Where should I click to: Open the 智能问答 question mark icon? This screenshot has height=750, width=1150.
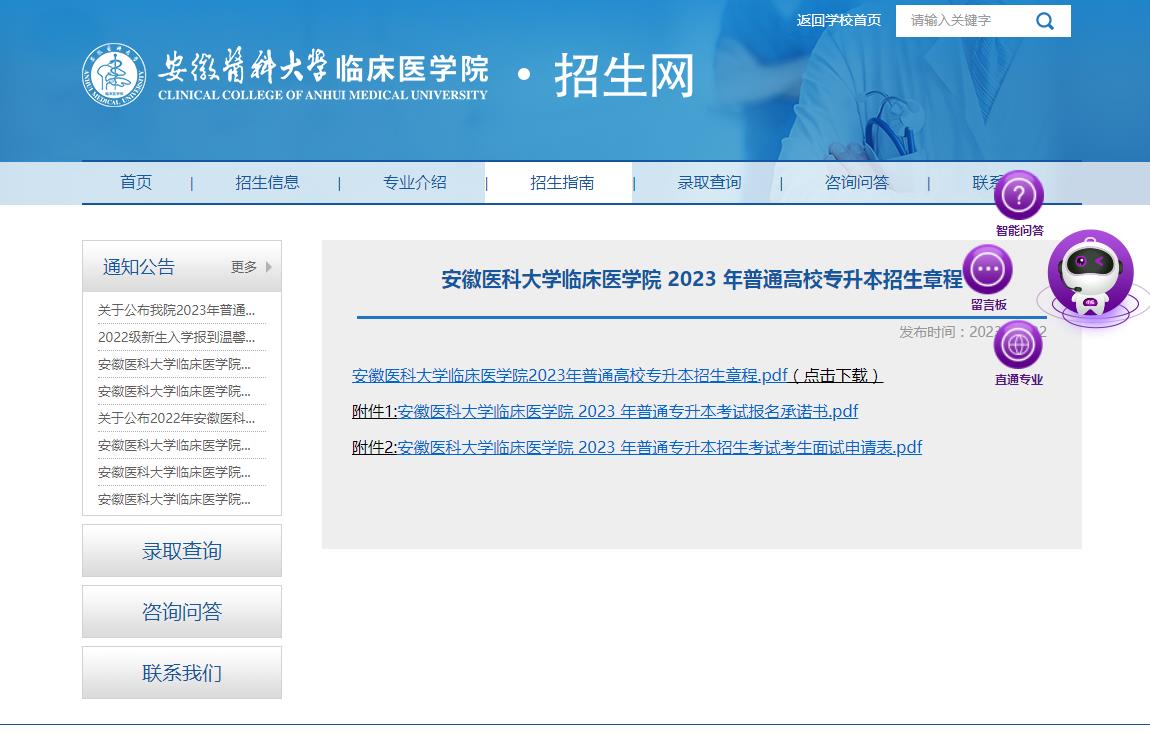point(1019,196)
